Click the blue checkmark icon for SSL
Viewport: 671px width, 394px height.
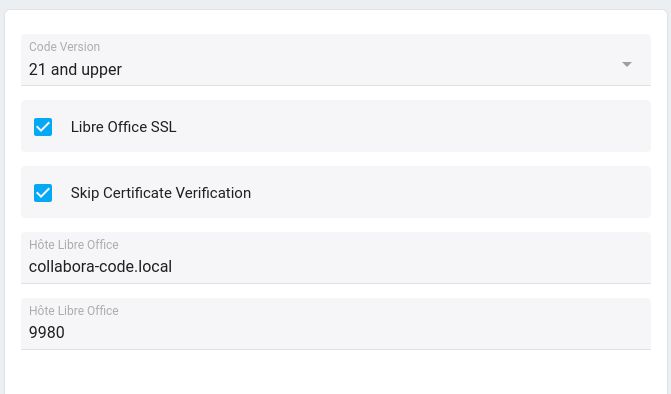tap(43, 127)
